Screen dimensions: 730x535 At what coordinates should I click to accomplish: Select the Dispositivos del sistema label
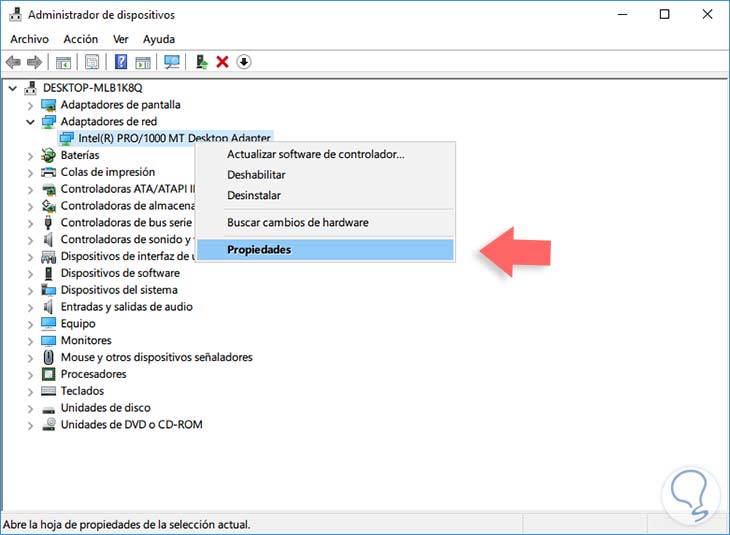click(x=119, y=290)
